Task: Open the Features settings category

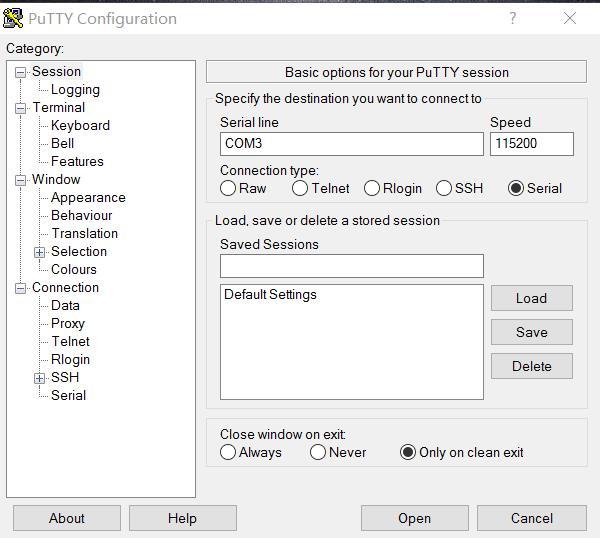Action: coord(77,161)
